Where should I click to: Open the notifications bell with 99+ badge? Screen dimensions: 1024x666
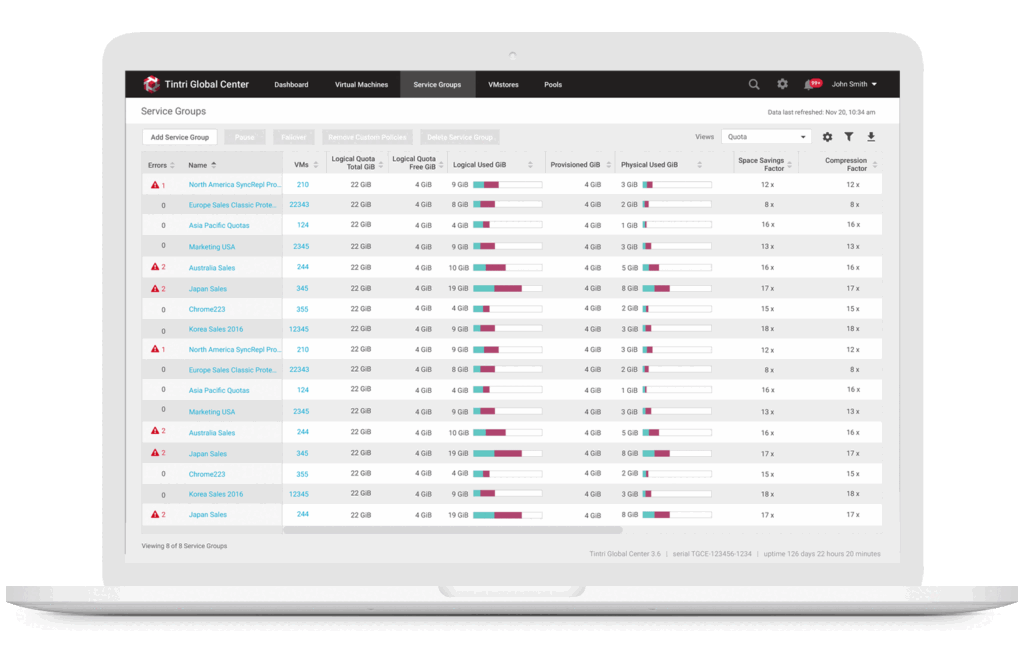tap(812, 84)
